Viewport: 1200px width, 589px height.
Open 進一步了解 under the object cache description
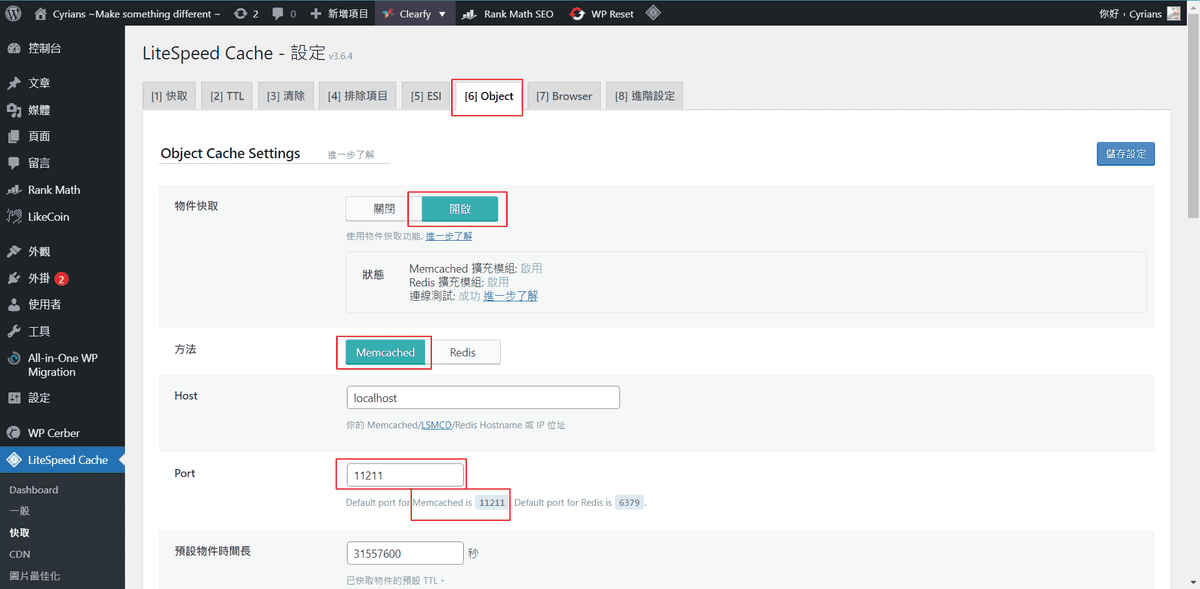pyautogui.click(x=449, y=236)
